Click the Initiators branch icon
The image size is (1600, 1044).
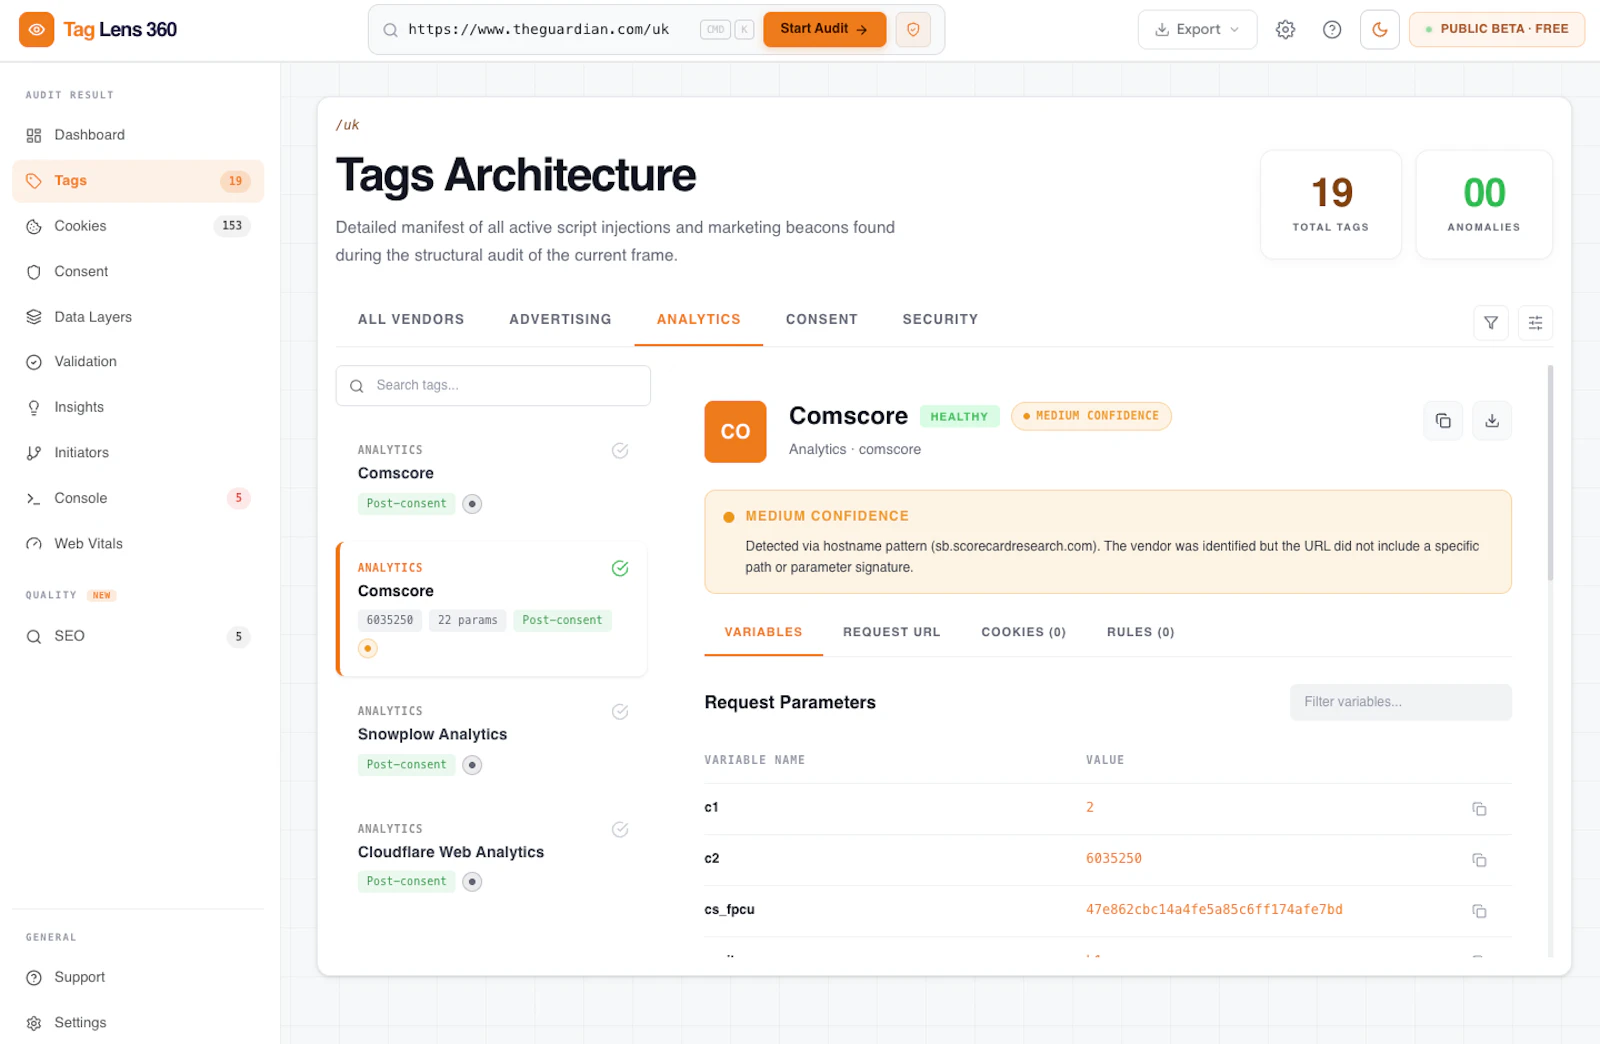pos(34,453)
